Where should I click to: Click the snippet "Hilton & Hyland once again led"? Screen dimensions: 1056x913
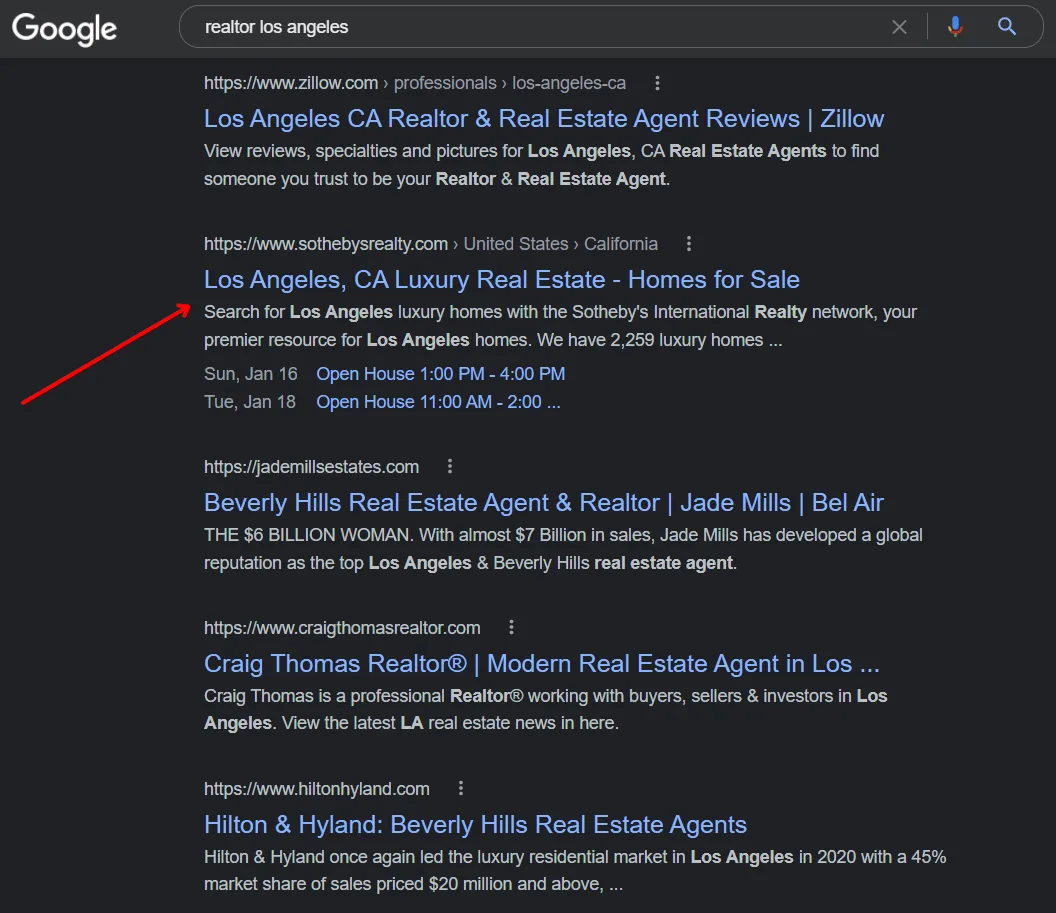point(575,870)
